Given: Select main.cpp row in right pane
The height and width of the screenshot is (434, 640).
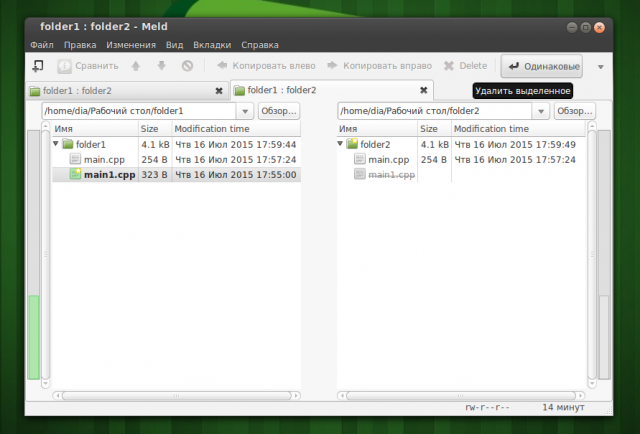Looking at the screenshot, I should tap(461, 160).
